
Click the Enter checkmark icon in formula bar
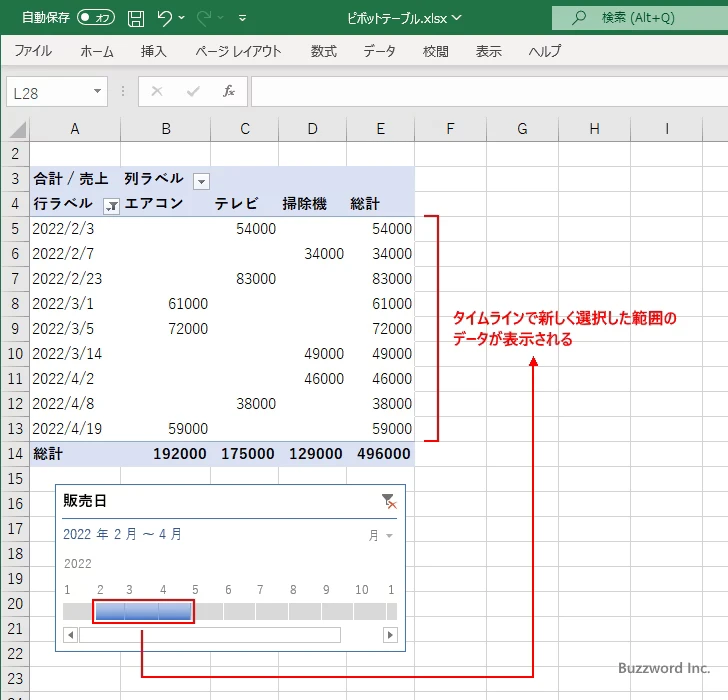point(193,91)
